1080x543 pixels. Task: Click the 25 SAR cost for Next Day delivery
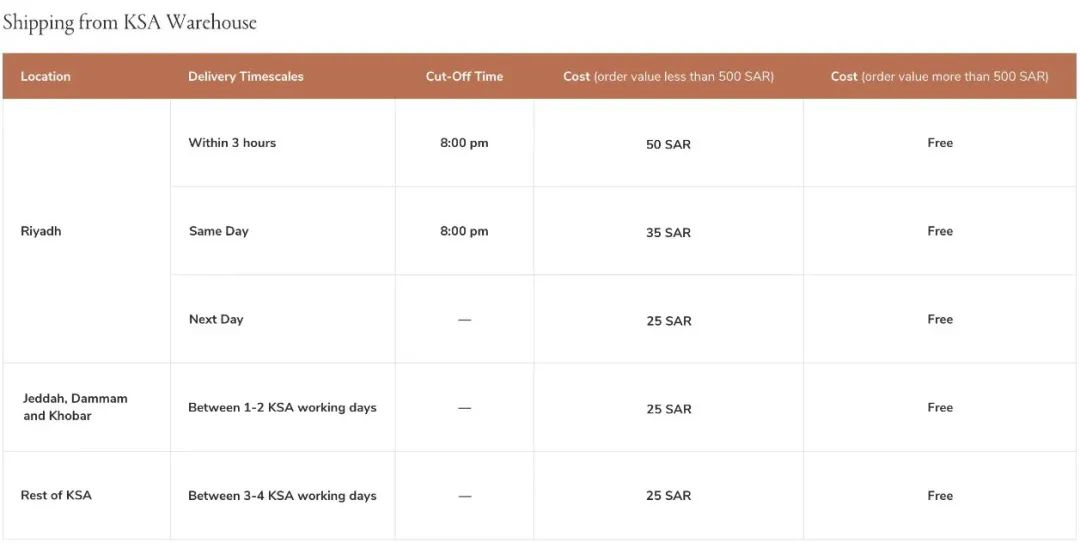(668, 320)
